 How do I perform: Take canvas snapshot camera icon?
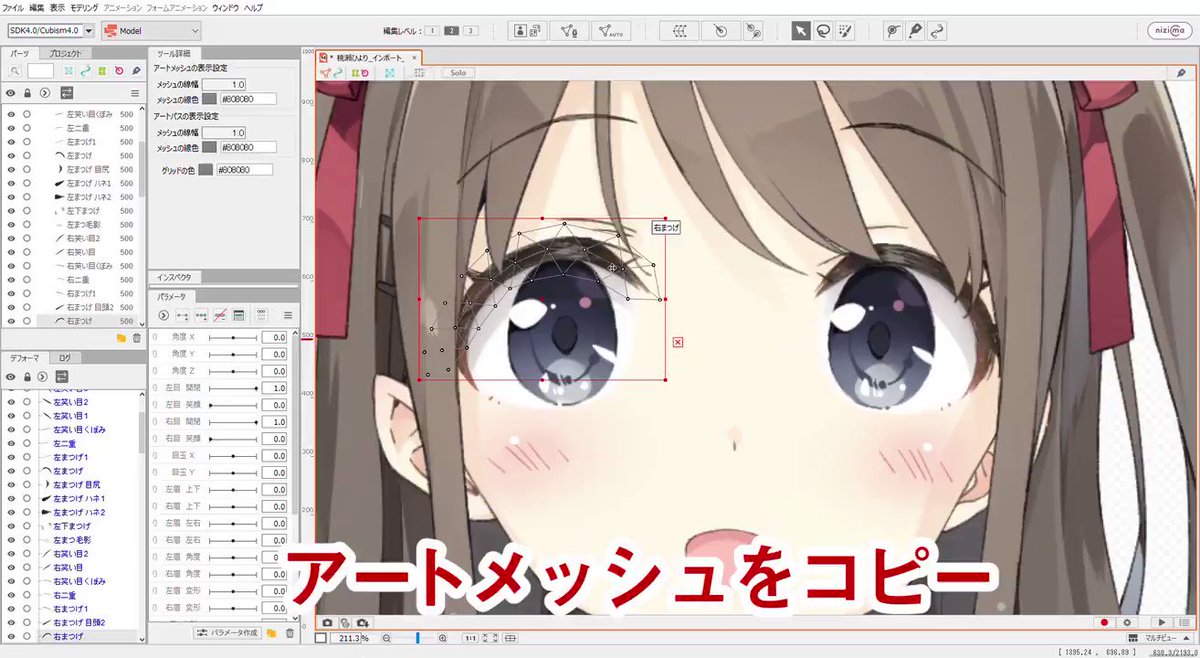[327, 622]
